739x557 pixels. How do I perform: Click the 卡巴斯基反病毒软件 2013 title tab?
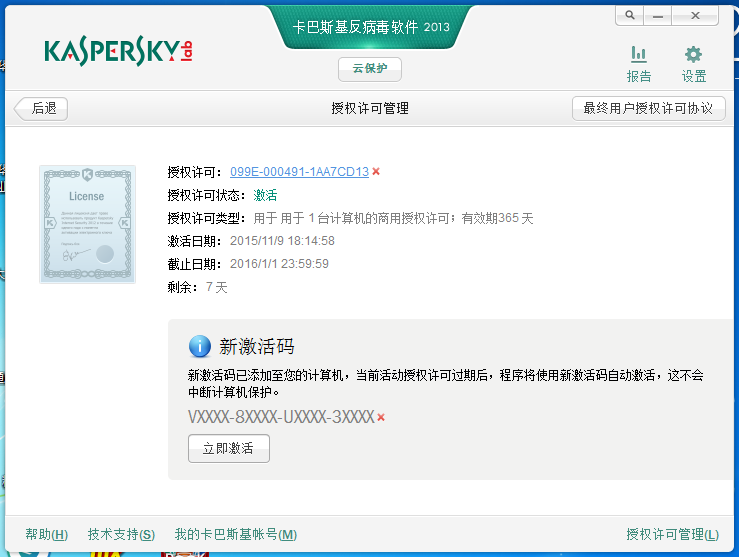pos(370,27)
